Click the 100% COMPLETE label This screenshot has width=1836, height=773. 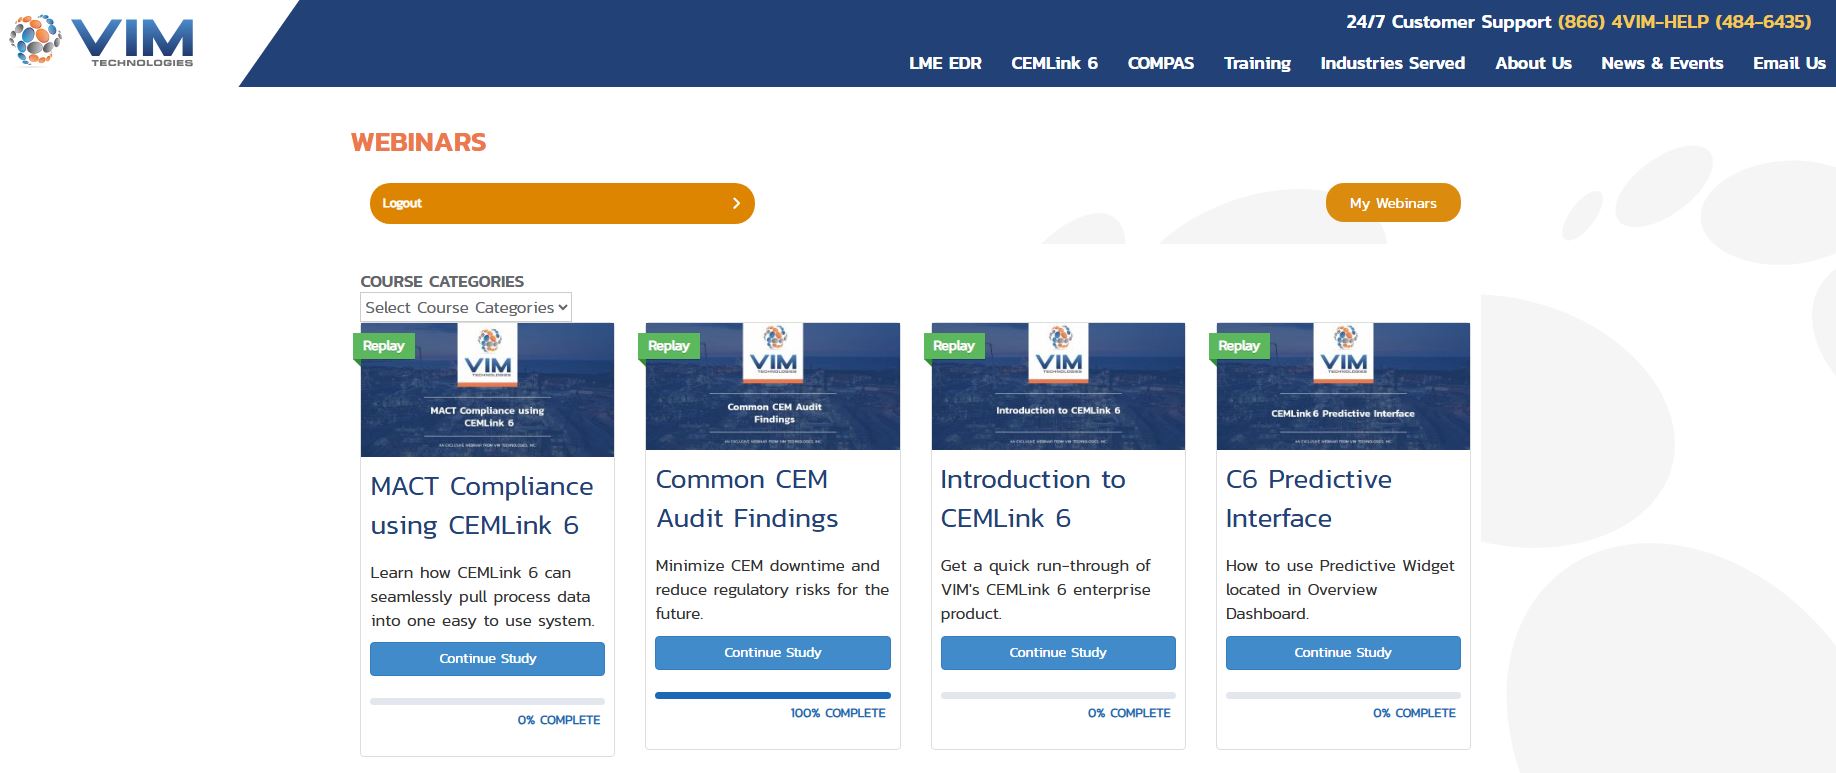click(838, 713)
